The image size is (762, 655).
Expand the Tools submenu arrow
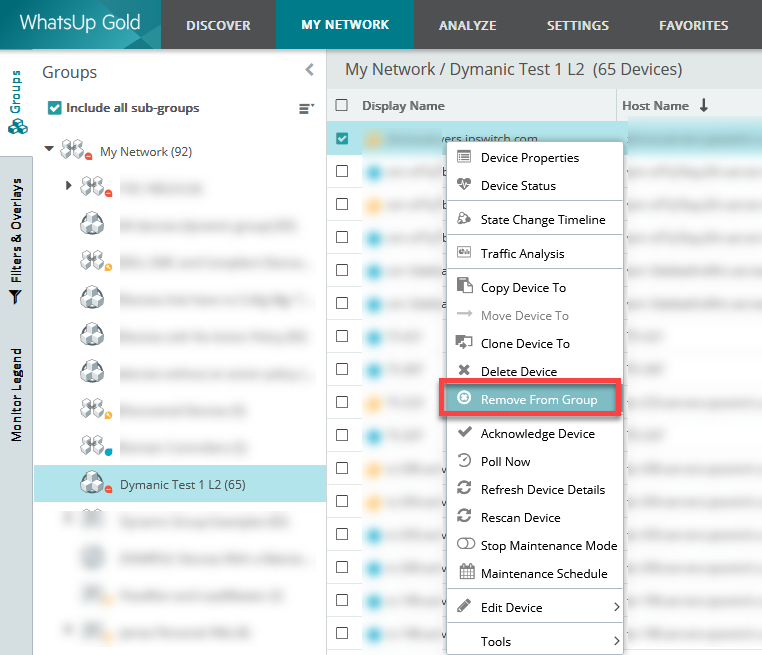pyautogui.click(x=617, y=641)
